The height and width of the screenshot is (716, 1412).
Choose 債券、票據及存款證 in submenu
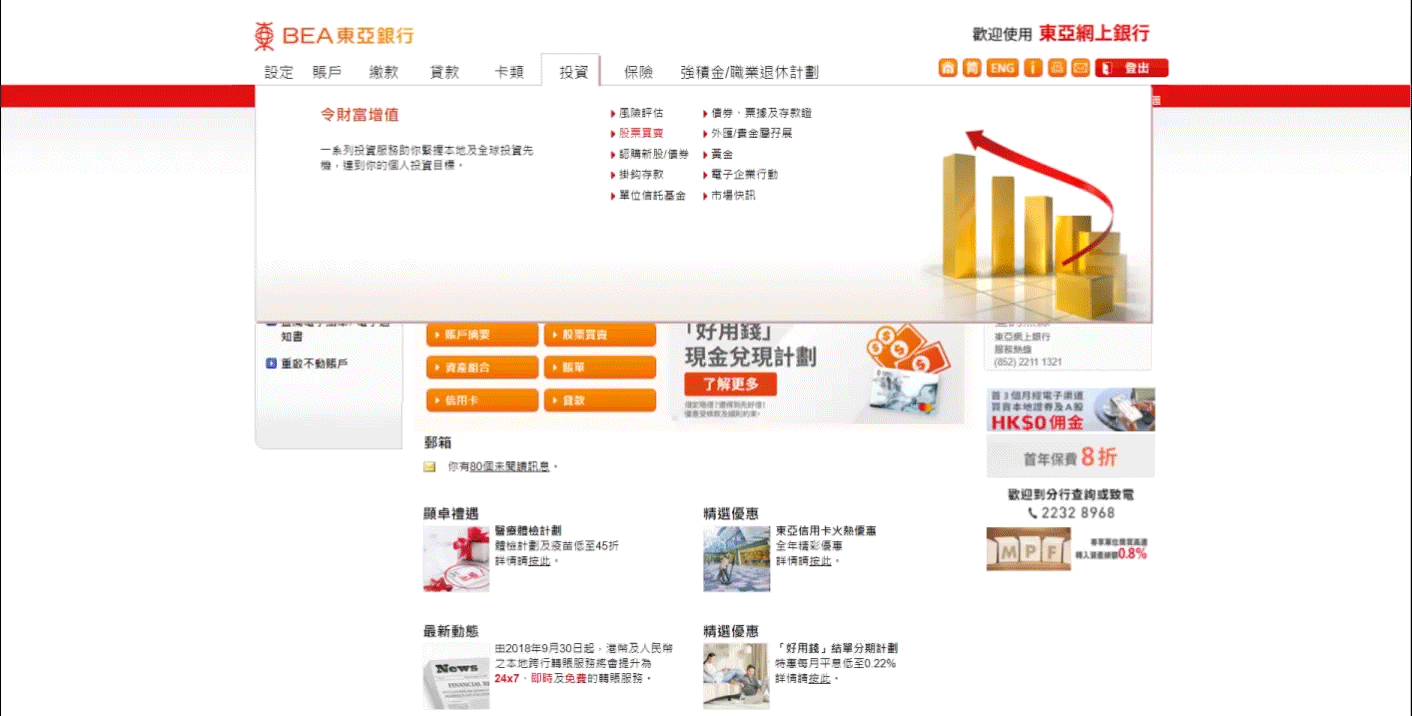tap(761, 113)
